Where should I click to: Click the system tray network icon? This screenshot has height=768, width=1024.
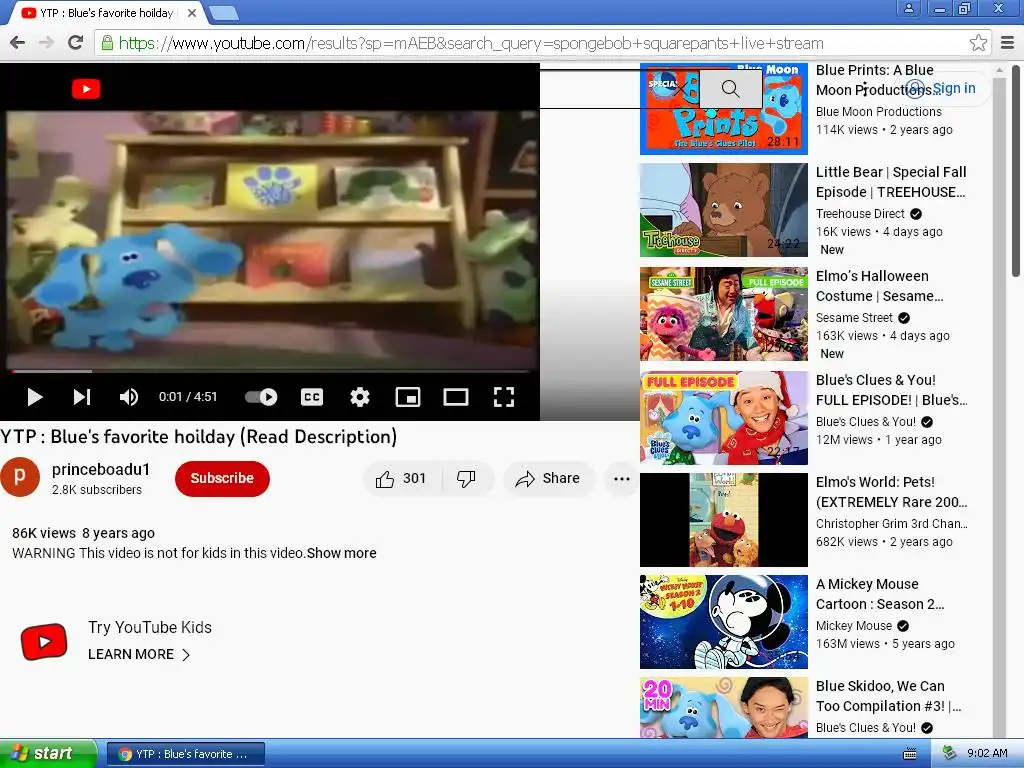tap(950, 754)
